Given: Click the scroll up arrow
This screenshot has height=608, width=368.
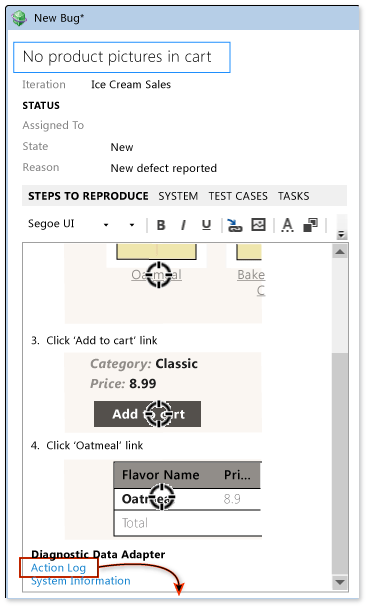Looking at the screenshot, I should click(340, 252).
